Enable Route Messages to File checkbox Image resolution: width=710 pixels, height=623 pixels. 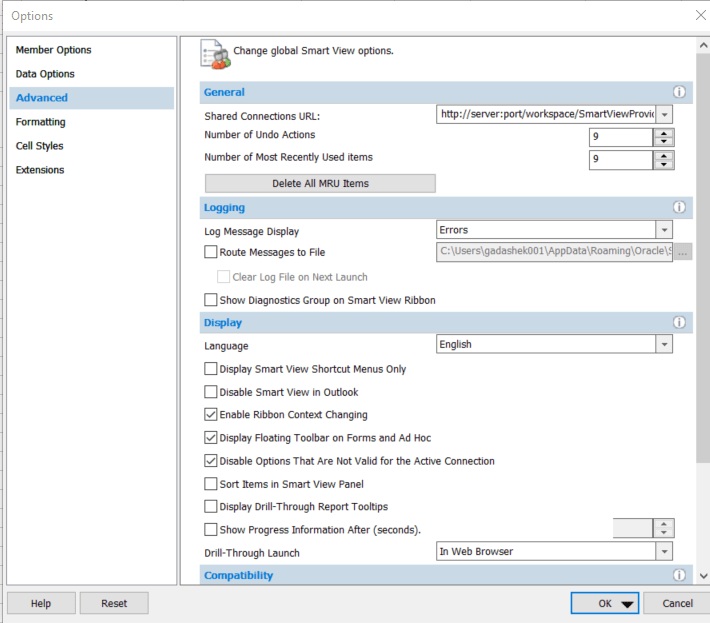(x=211, y=253)
